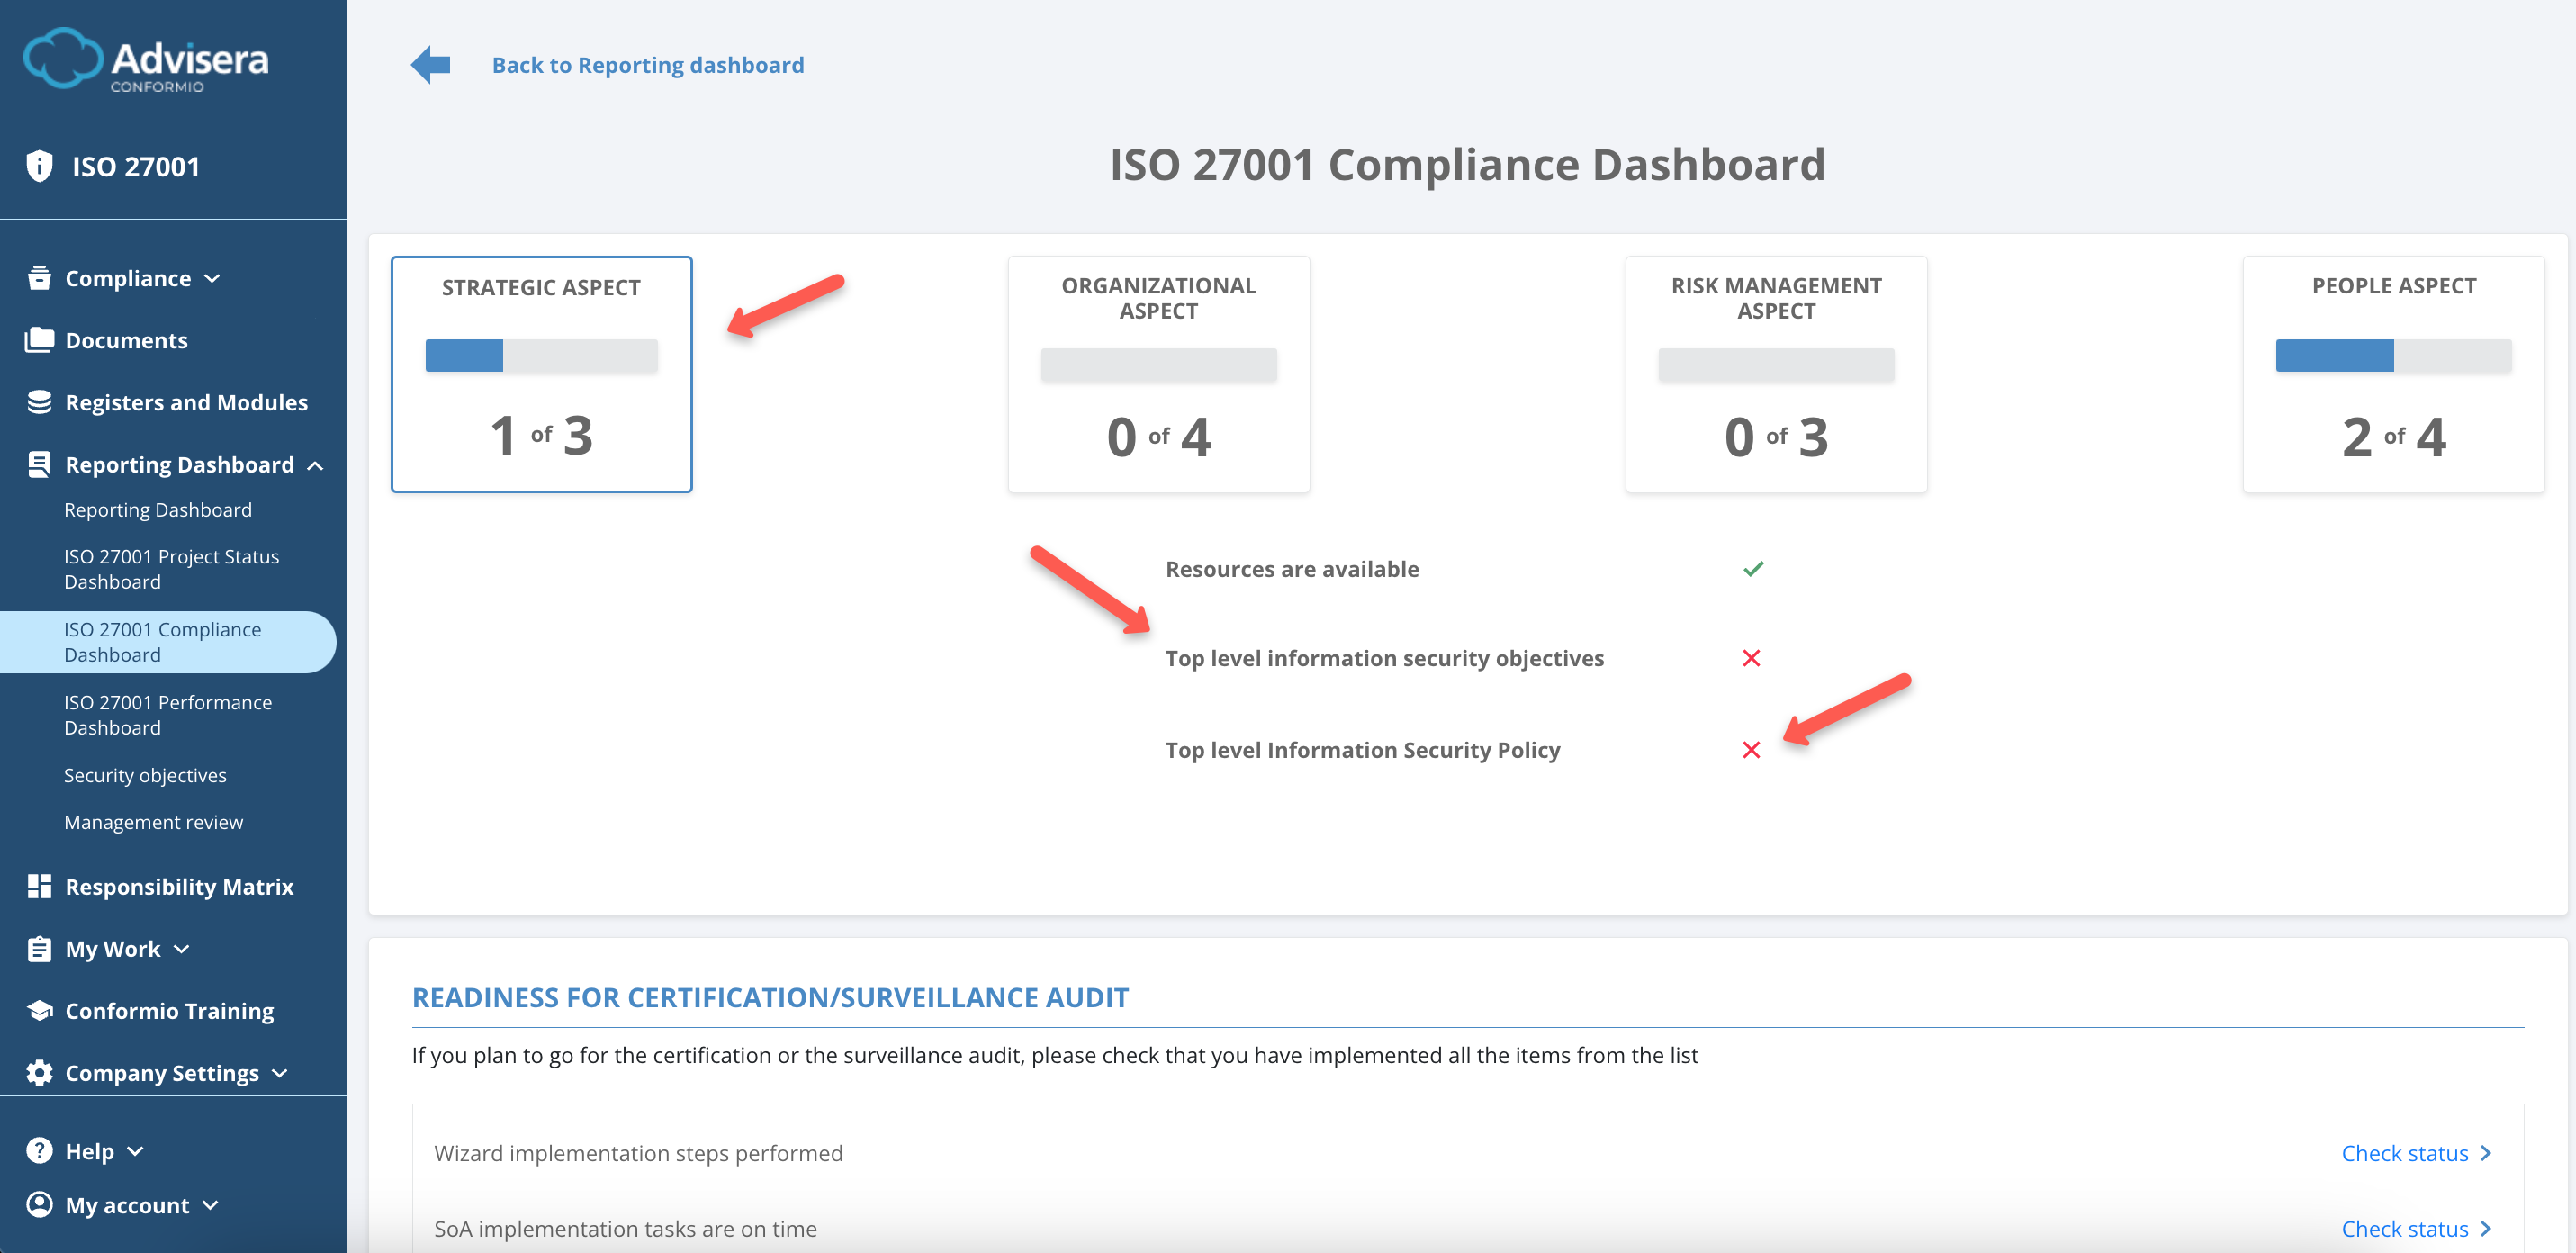
Task: Select the ISO 27001 shield icon
Action: click(38, 166)
